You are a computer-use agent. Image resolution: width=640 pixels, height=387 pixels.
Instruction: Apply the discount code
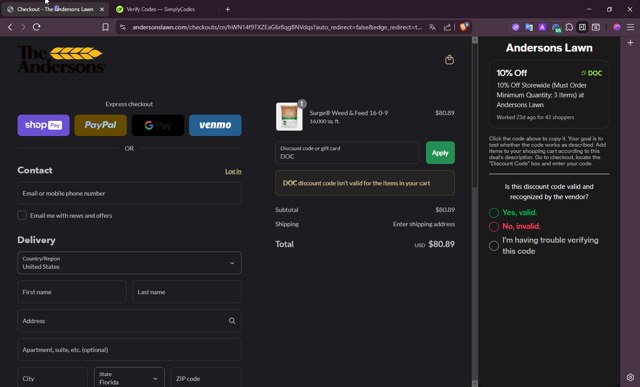pyautogui.click(x=440, y=153)
